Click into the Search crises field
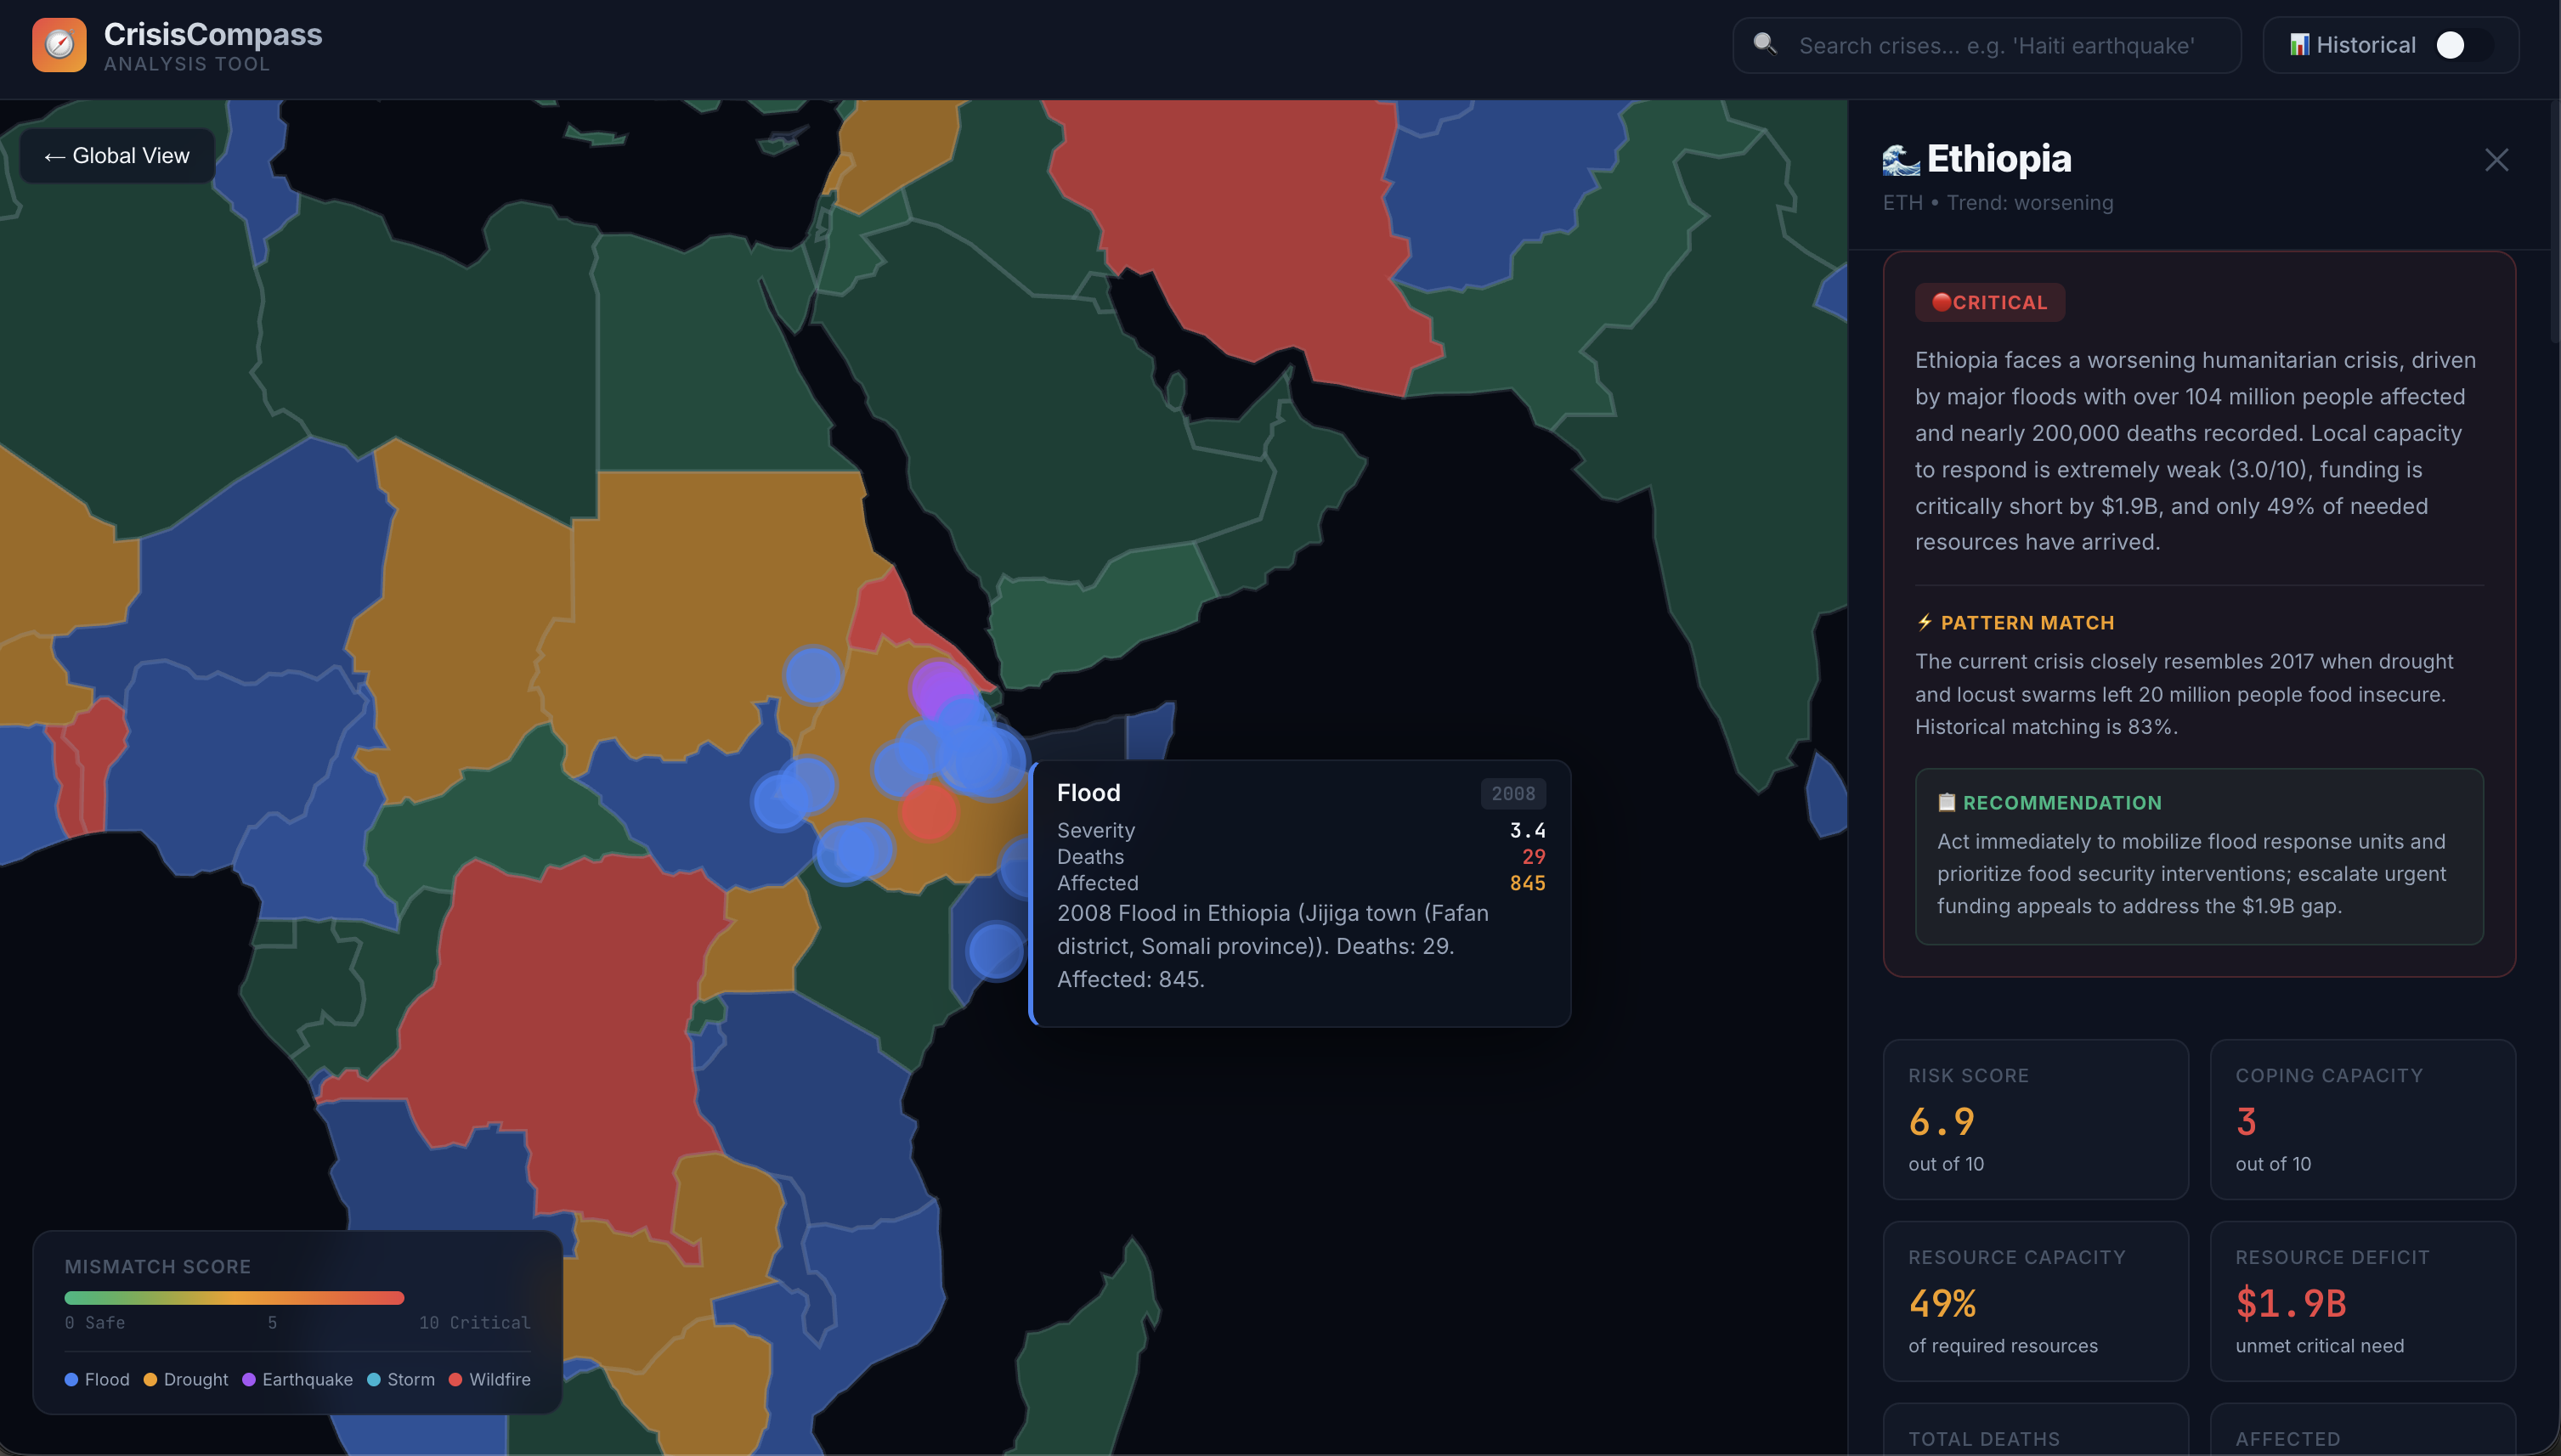Screen dimensions: 2561x1456 1996,45
